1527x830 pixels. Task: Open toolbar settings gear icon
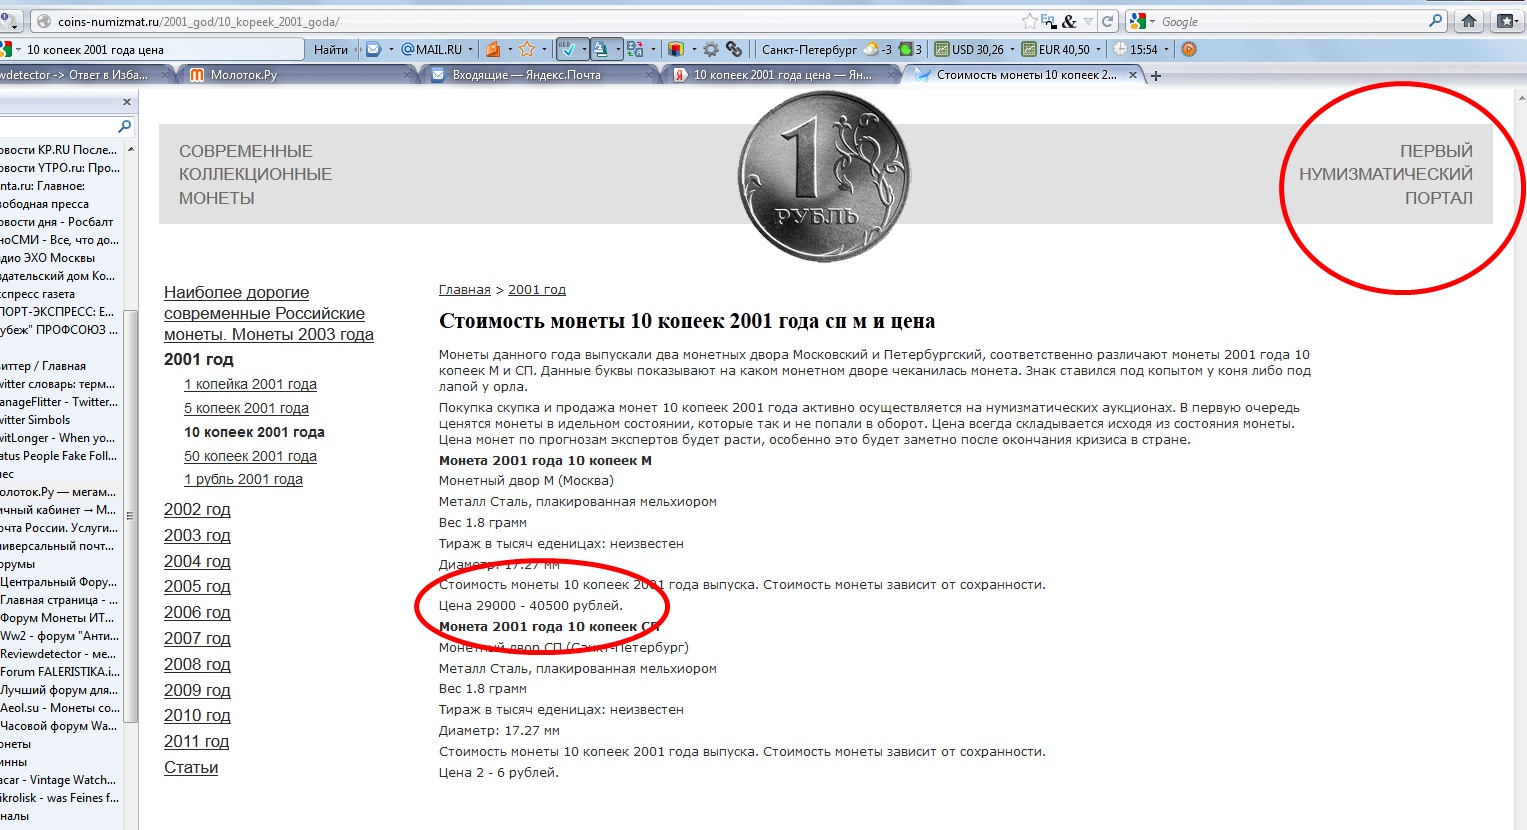710,49
